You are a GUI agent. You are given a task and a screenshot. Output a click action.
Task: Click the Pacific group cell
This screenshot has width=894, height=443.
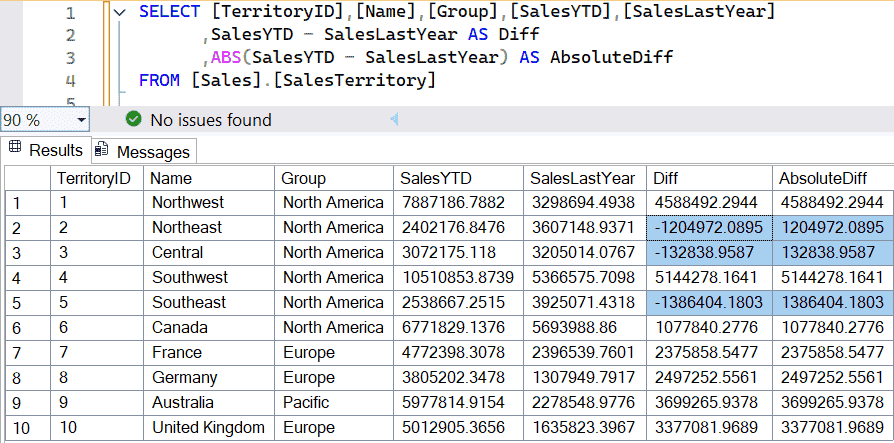[334, 403]
